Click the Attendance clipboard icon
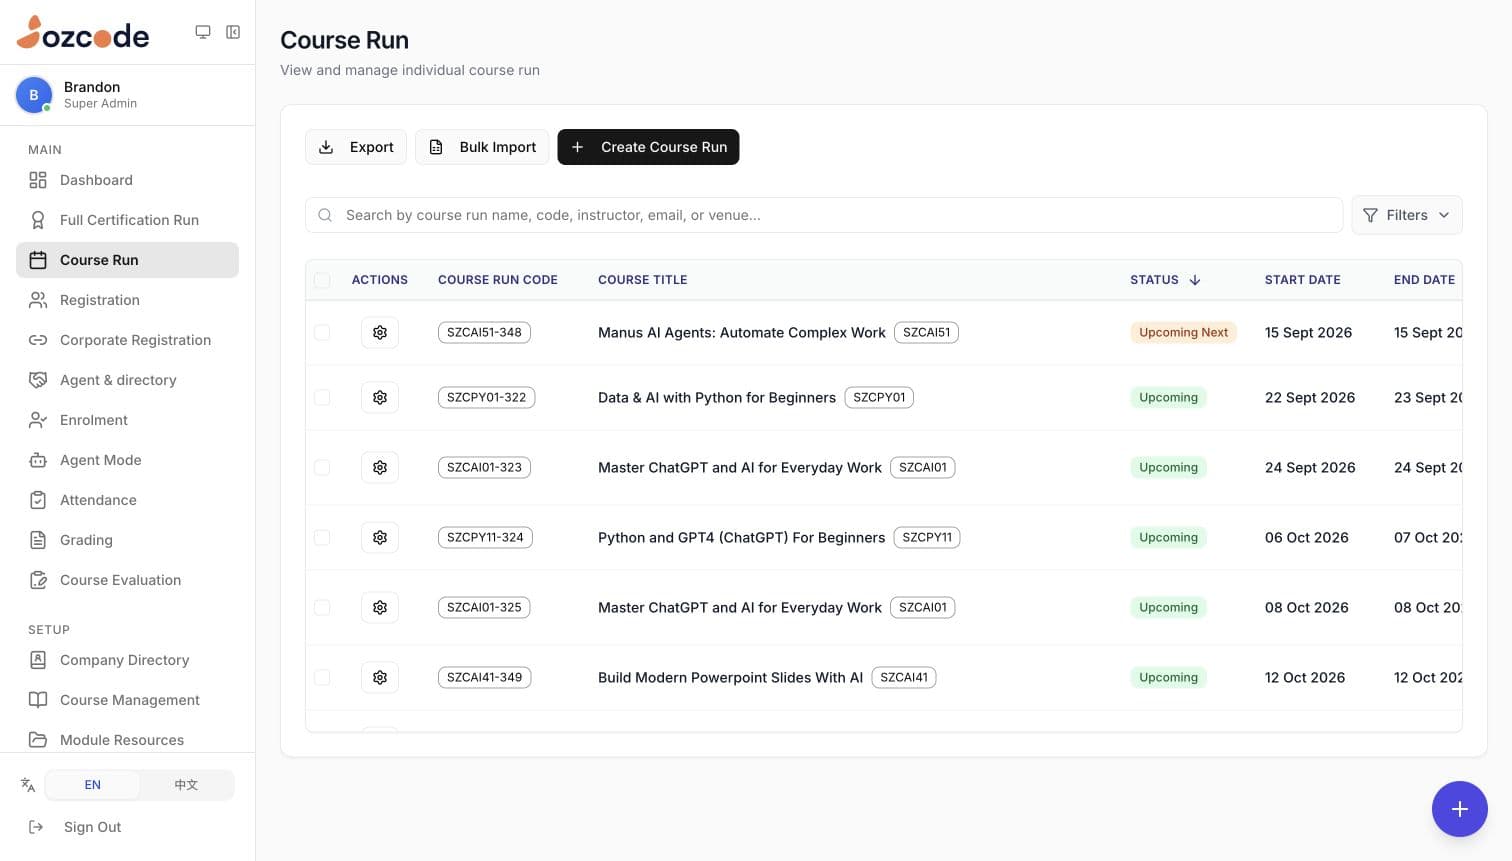Image resolution: width=1512 pixels, height=861 pixels. (x=38, y=500)
